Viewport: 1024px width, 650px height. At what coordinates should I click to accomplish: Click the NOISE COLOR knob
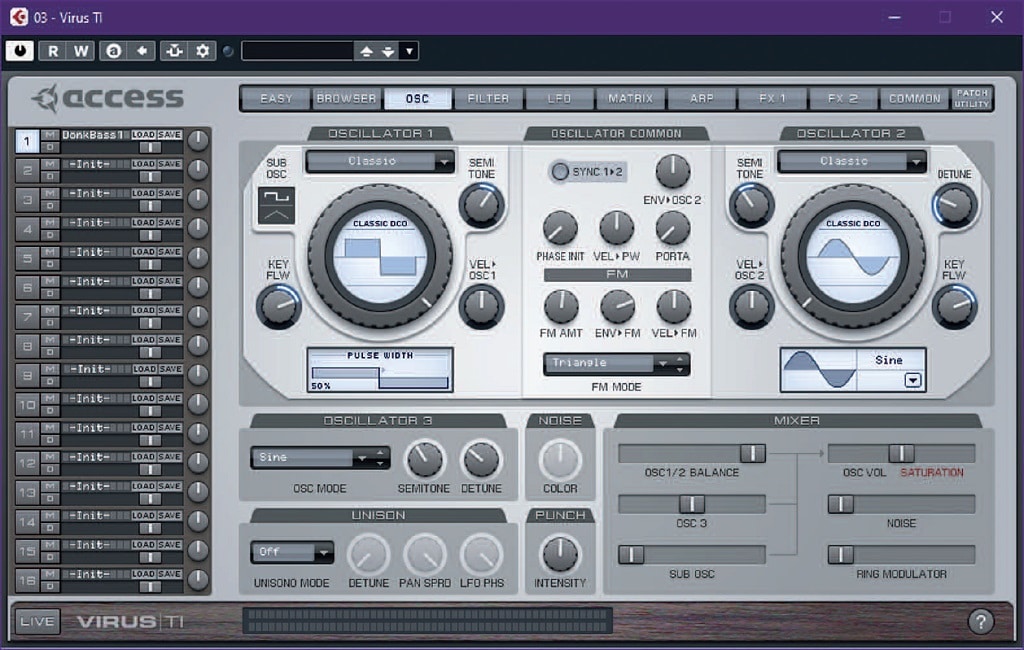coord(560,459)
